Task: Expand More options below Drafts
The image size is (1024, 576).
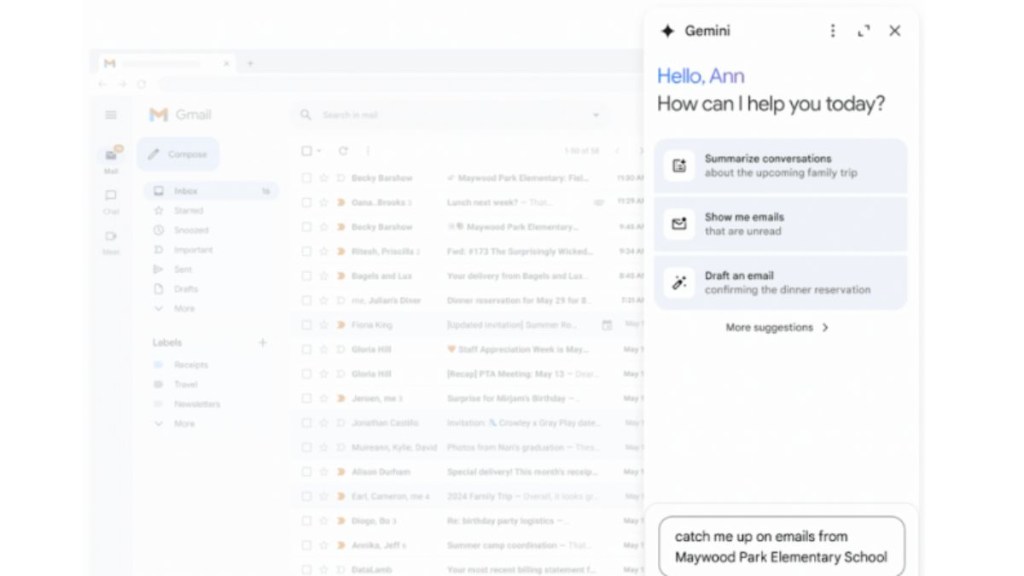Action: click(x=183, y=308)
